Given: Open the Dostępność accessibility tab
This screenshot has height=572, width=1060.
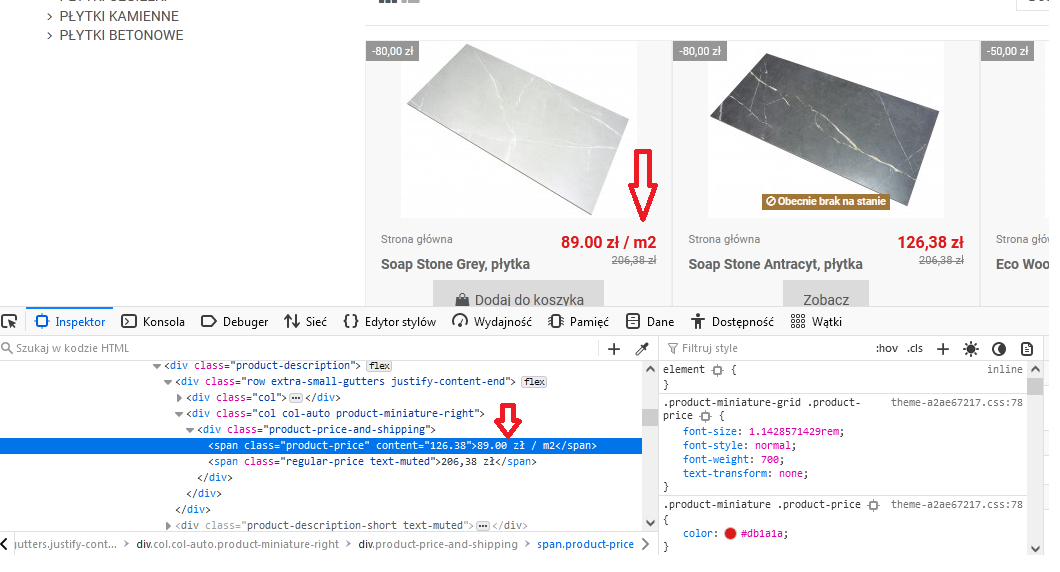Looking at the screenshot, I should click(x=732, y=322).
